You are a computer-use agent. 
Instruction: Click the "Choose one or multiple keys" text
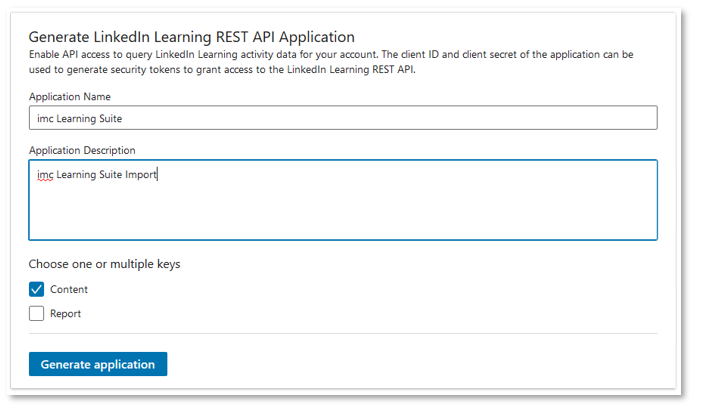point(105,264)
